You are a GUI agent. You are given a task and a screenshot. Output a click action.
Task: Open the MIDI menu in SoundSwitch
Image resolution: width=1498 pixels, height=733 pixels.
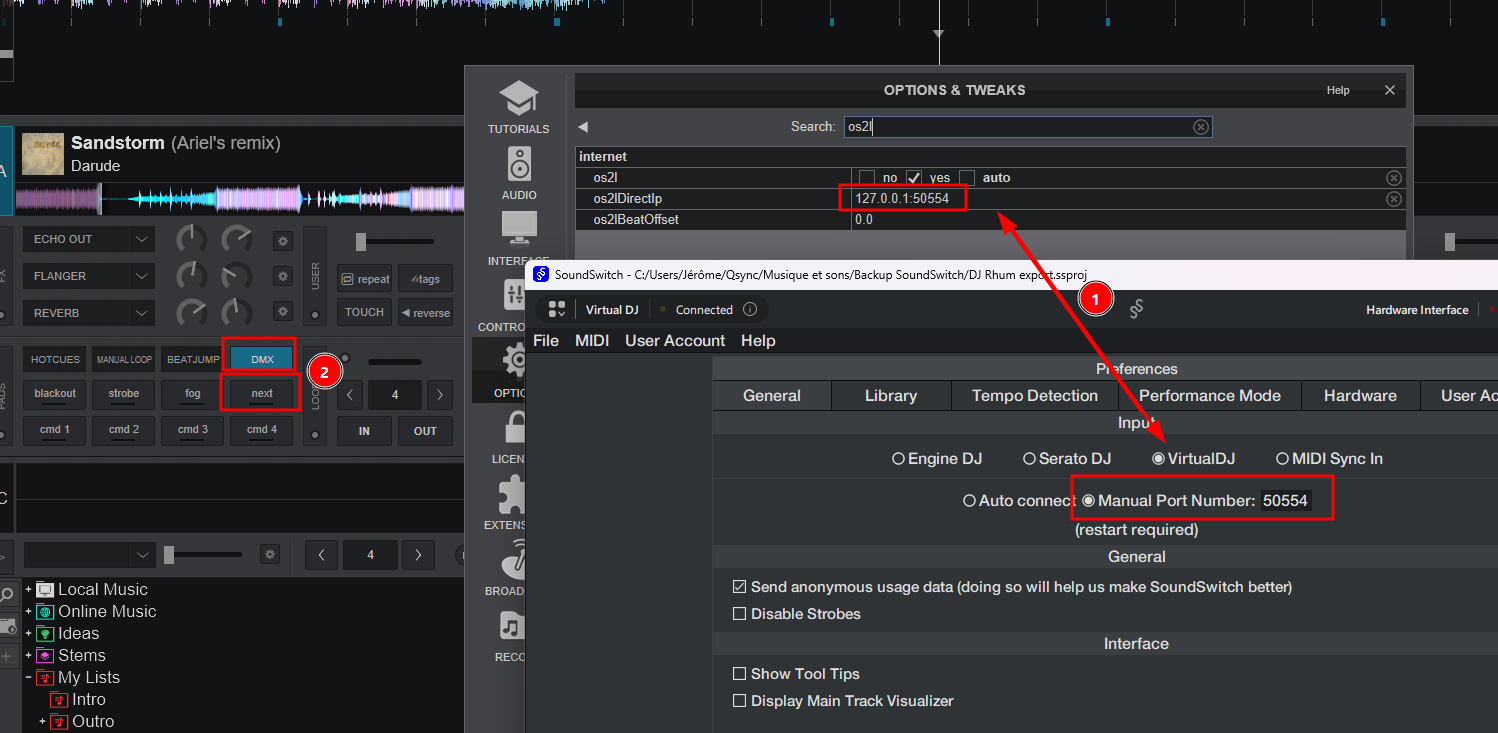592,341
